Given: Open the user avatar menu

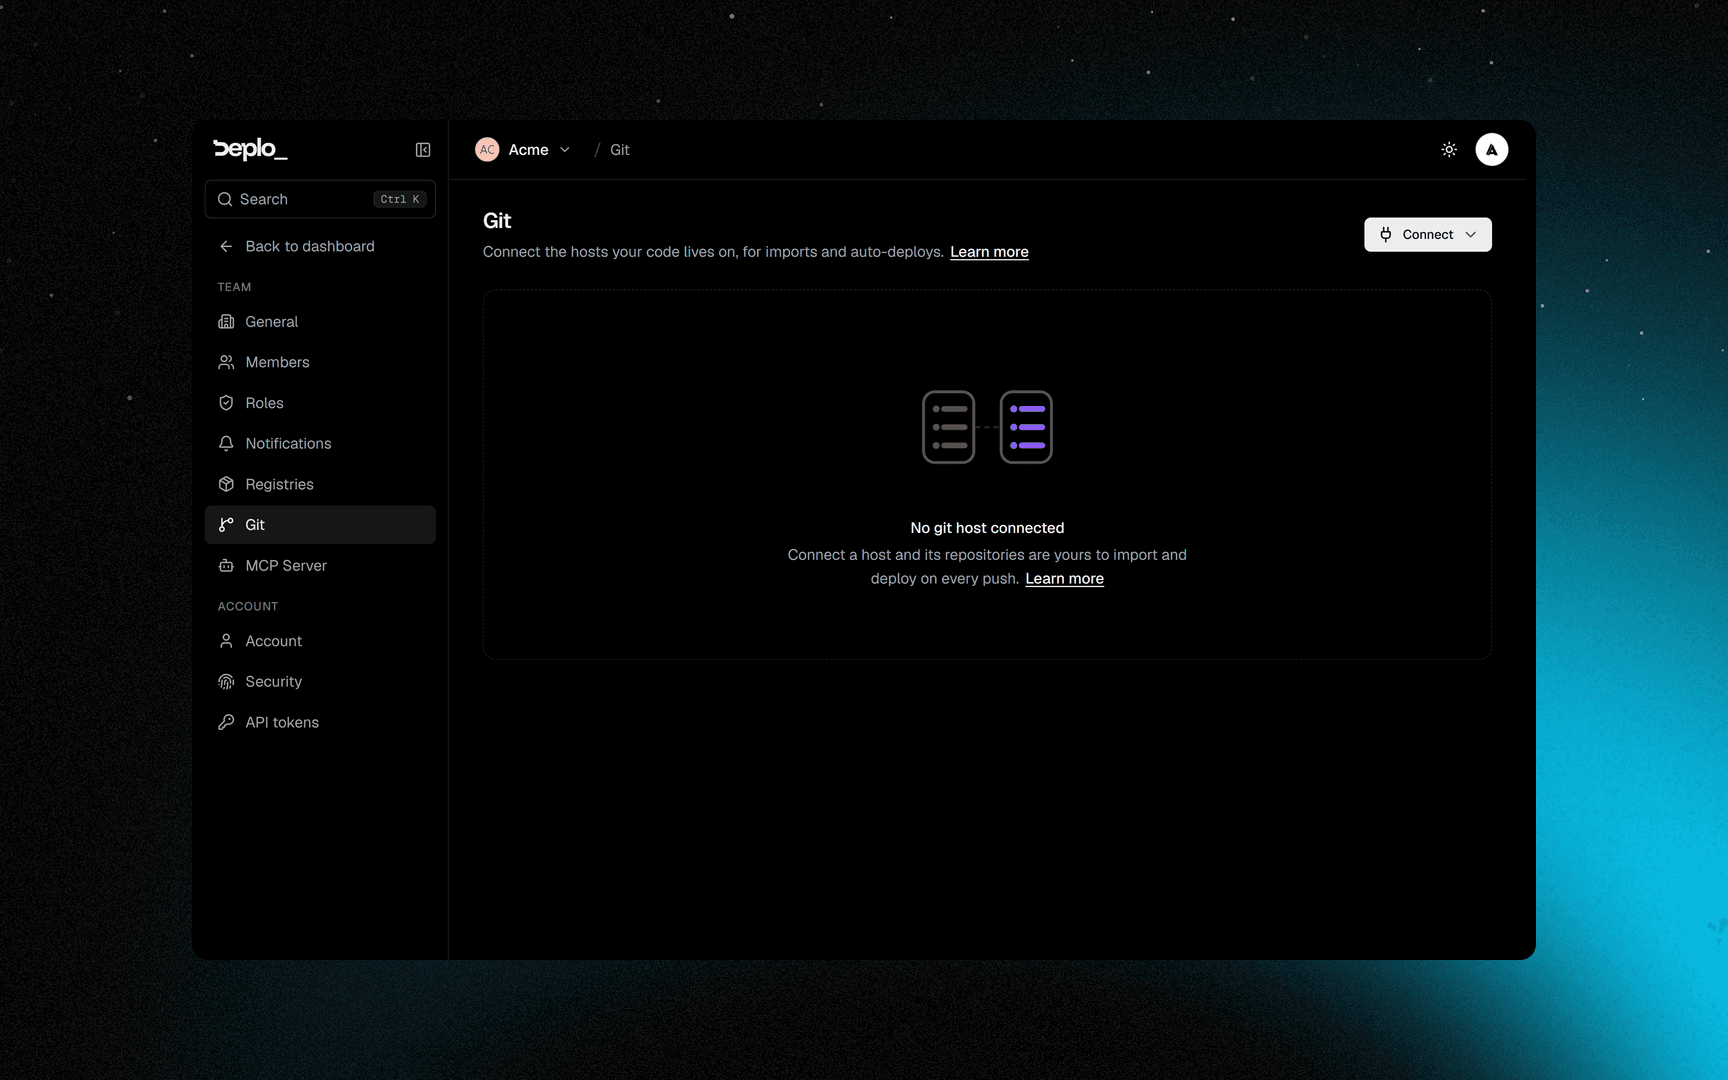Looking at the screenshot, I should (x=1491, y=150).
